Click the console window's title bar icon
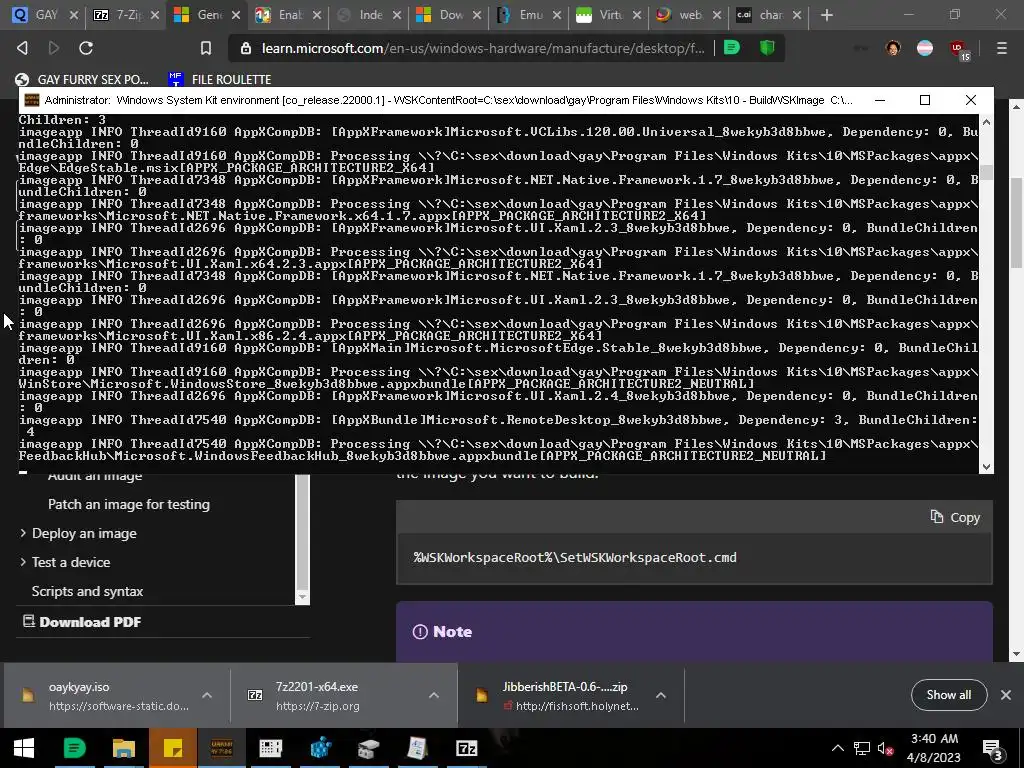This screenshot has width=1024, height=768. [x=31, y=100]
